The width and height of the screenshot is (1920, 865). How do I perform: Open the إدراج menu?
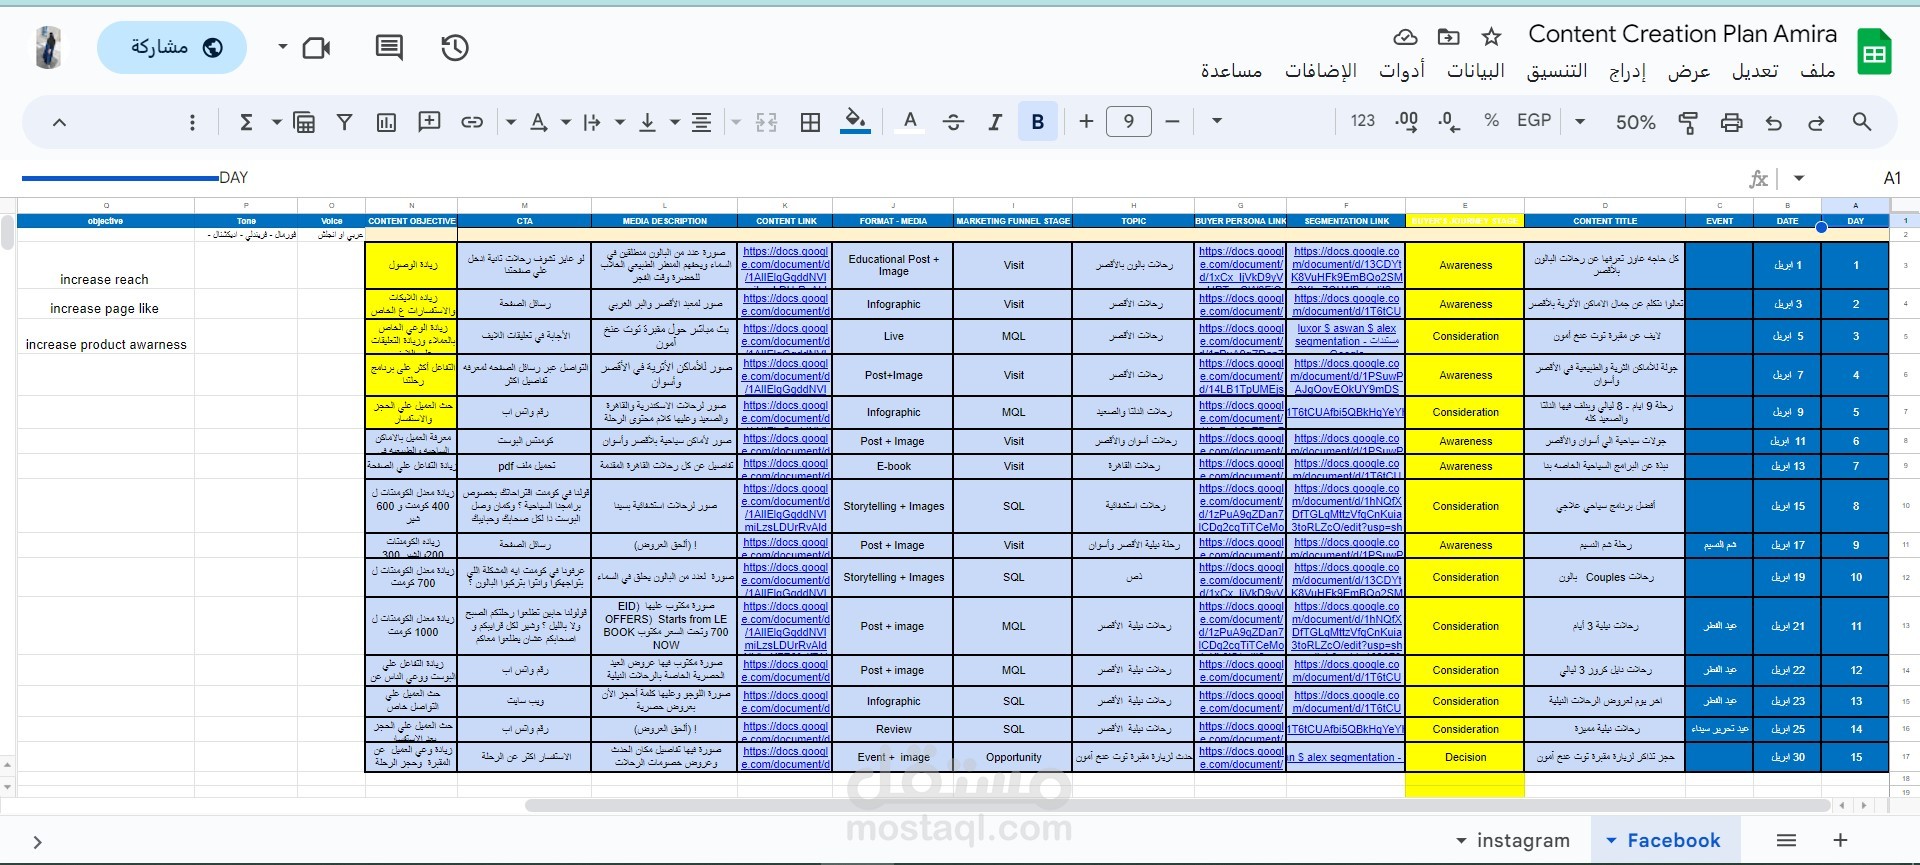pos(1627,71)
